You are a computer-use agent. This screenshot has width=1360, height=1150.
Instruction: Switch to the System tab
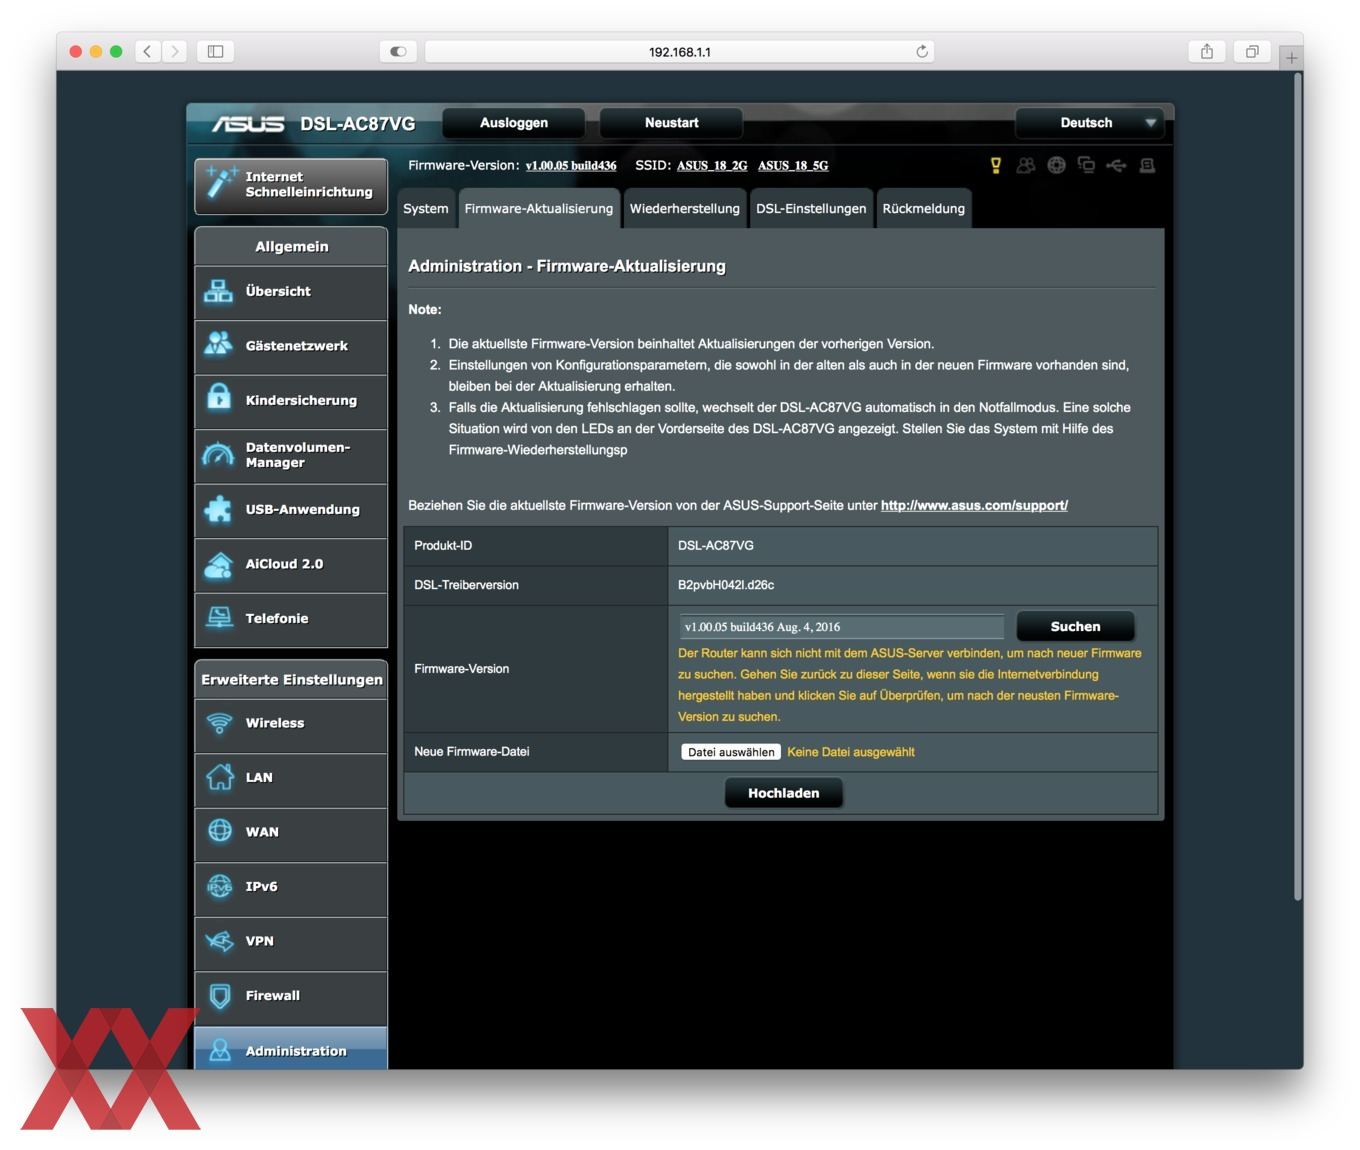click(x=426, y=208)
